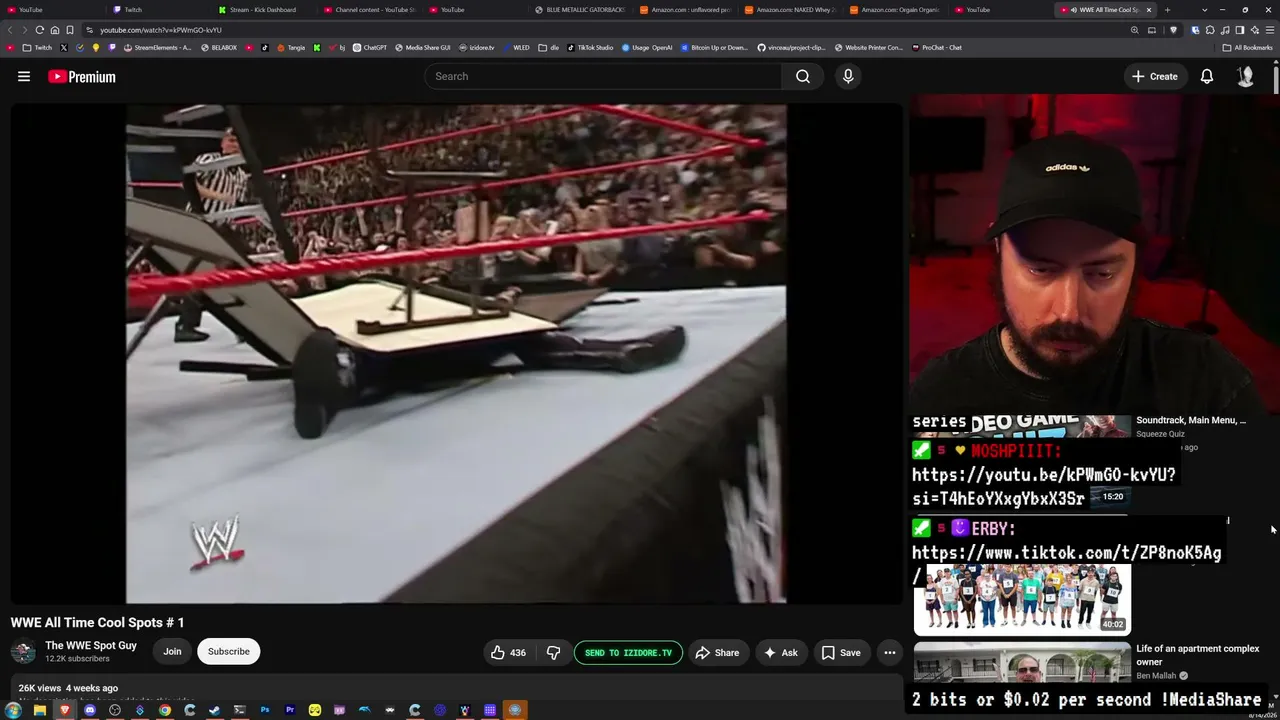The height and width of the screenshot is (720, 1280).
Task: Open the dle bookmarks folder
Action: click(x=549, y=47)
